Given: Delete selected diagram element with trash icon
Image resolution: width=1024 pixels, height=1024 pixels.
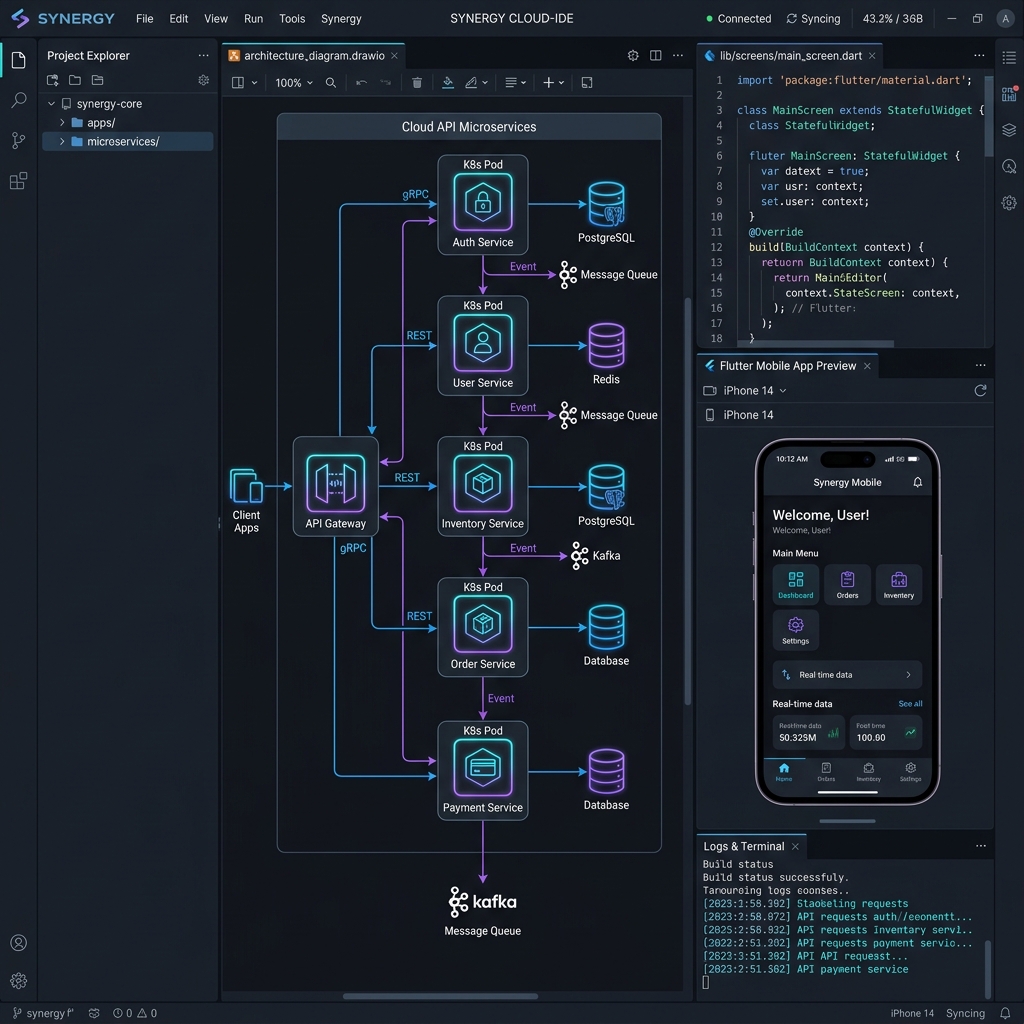Looking at the screenshot, I should (x=417, y=83).
